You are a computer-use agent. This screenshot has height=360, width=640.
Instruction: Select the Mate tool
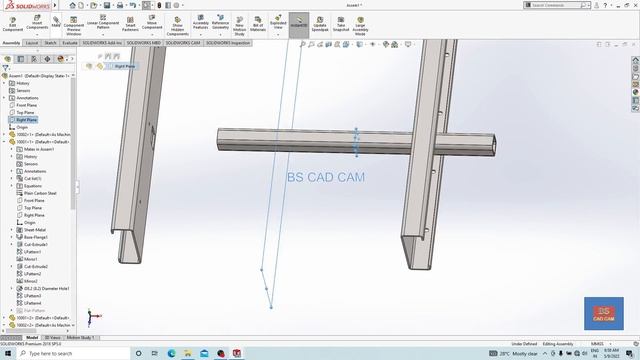pyautogui.click(x=56, y=22)
